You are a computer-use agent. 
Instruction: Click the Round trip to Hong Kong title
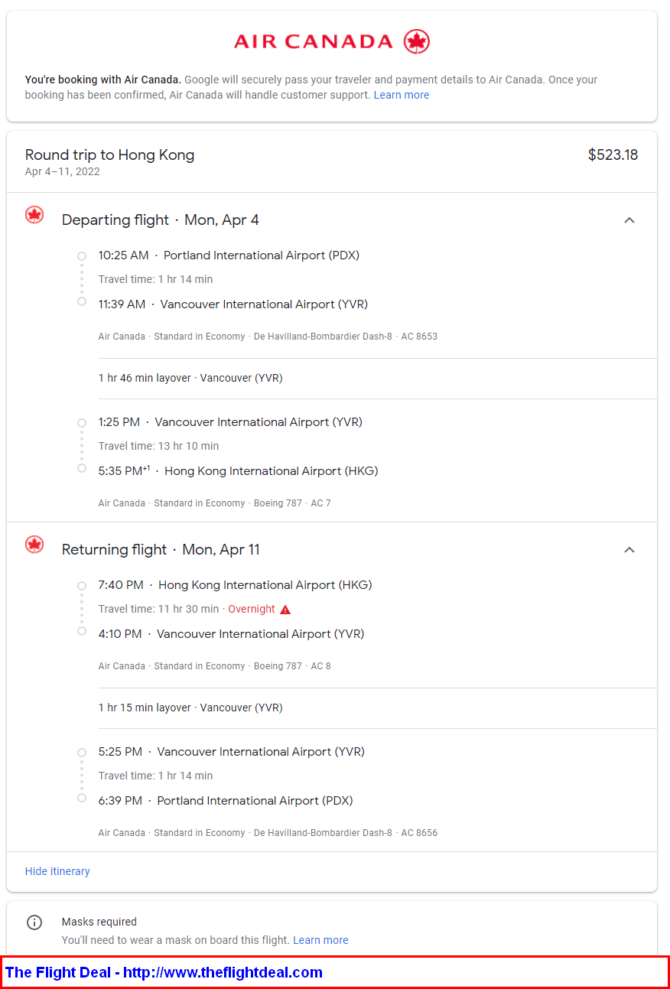tap(110, 155)
